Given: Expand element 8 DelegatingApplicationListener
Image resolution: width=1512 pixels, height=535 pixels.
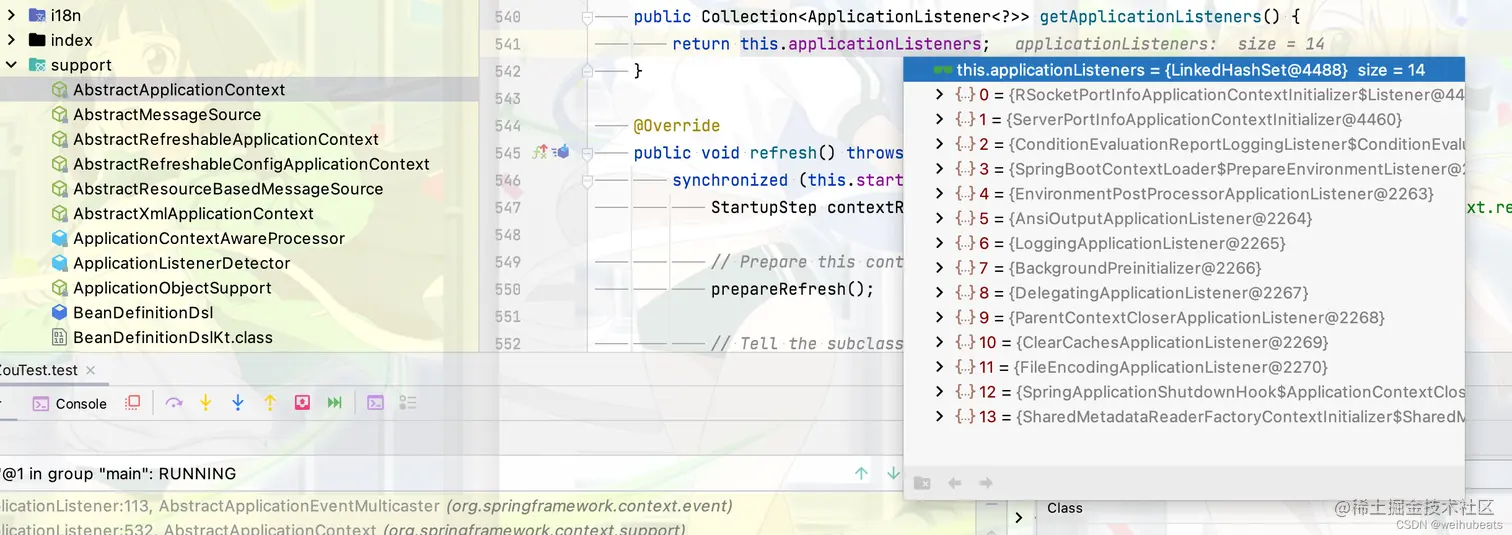Looking at the screenshot, I should click(x=939, y=293).
